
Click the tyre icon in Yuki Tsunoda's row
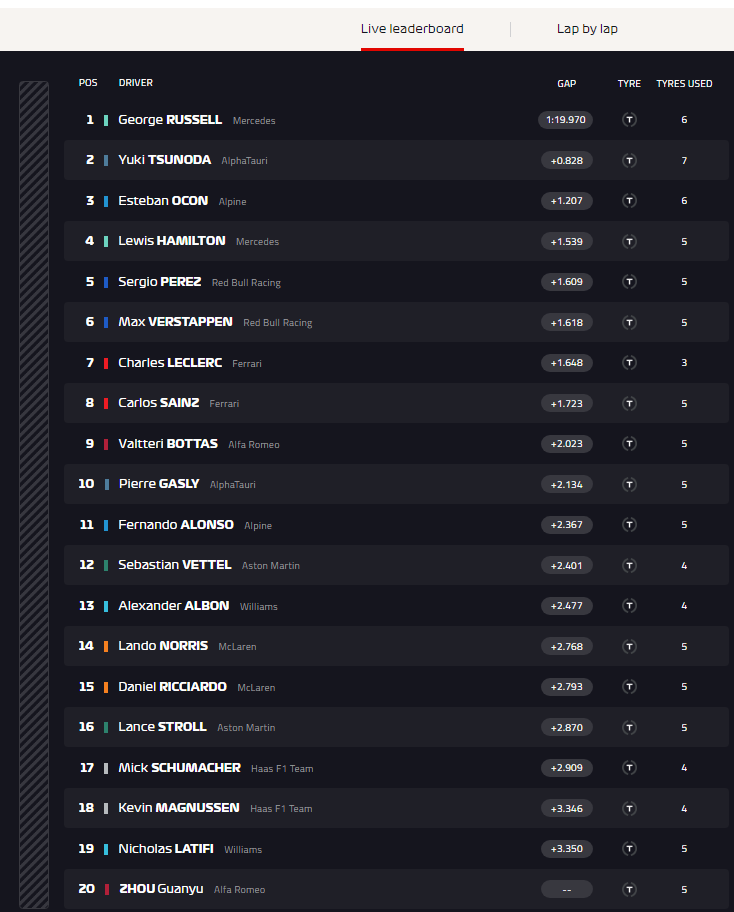pyautogui.click(x=629, y=161)
